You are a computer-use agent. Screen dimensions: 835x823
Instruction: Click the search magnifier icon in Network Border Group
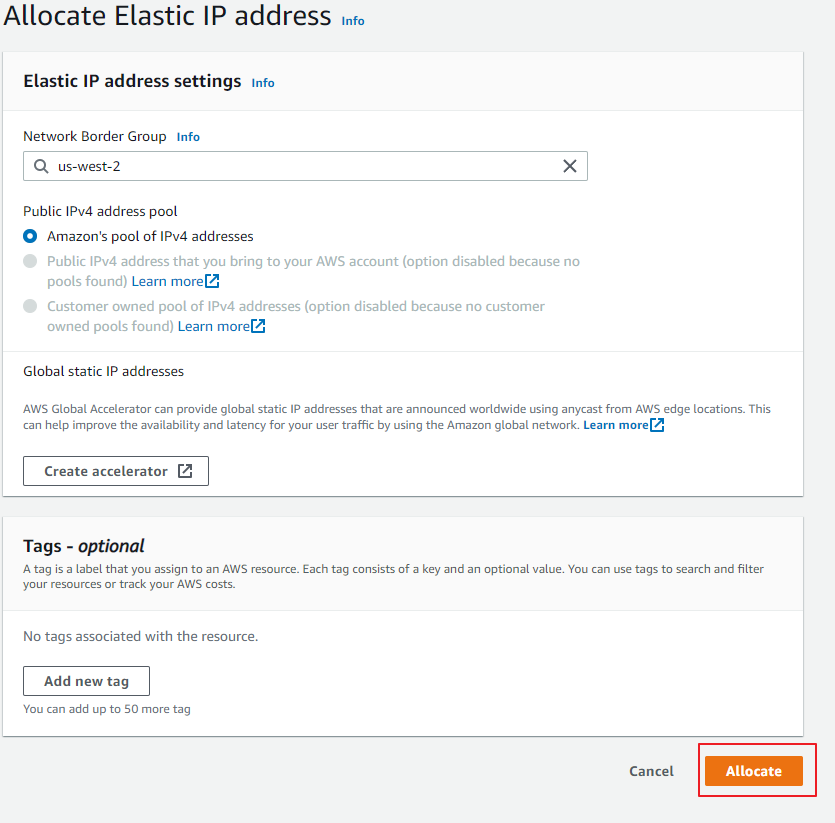pyautogui.click(x=41, y=167)
